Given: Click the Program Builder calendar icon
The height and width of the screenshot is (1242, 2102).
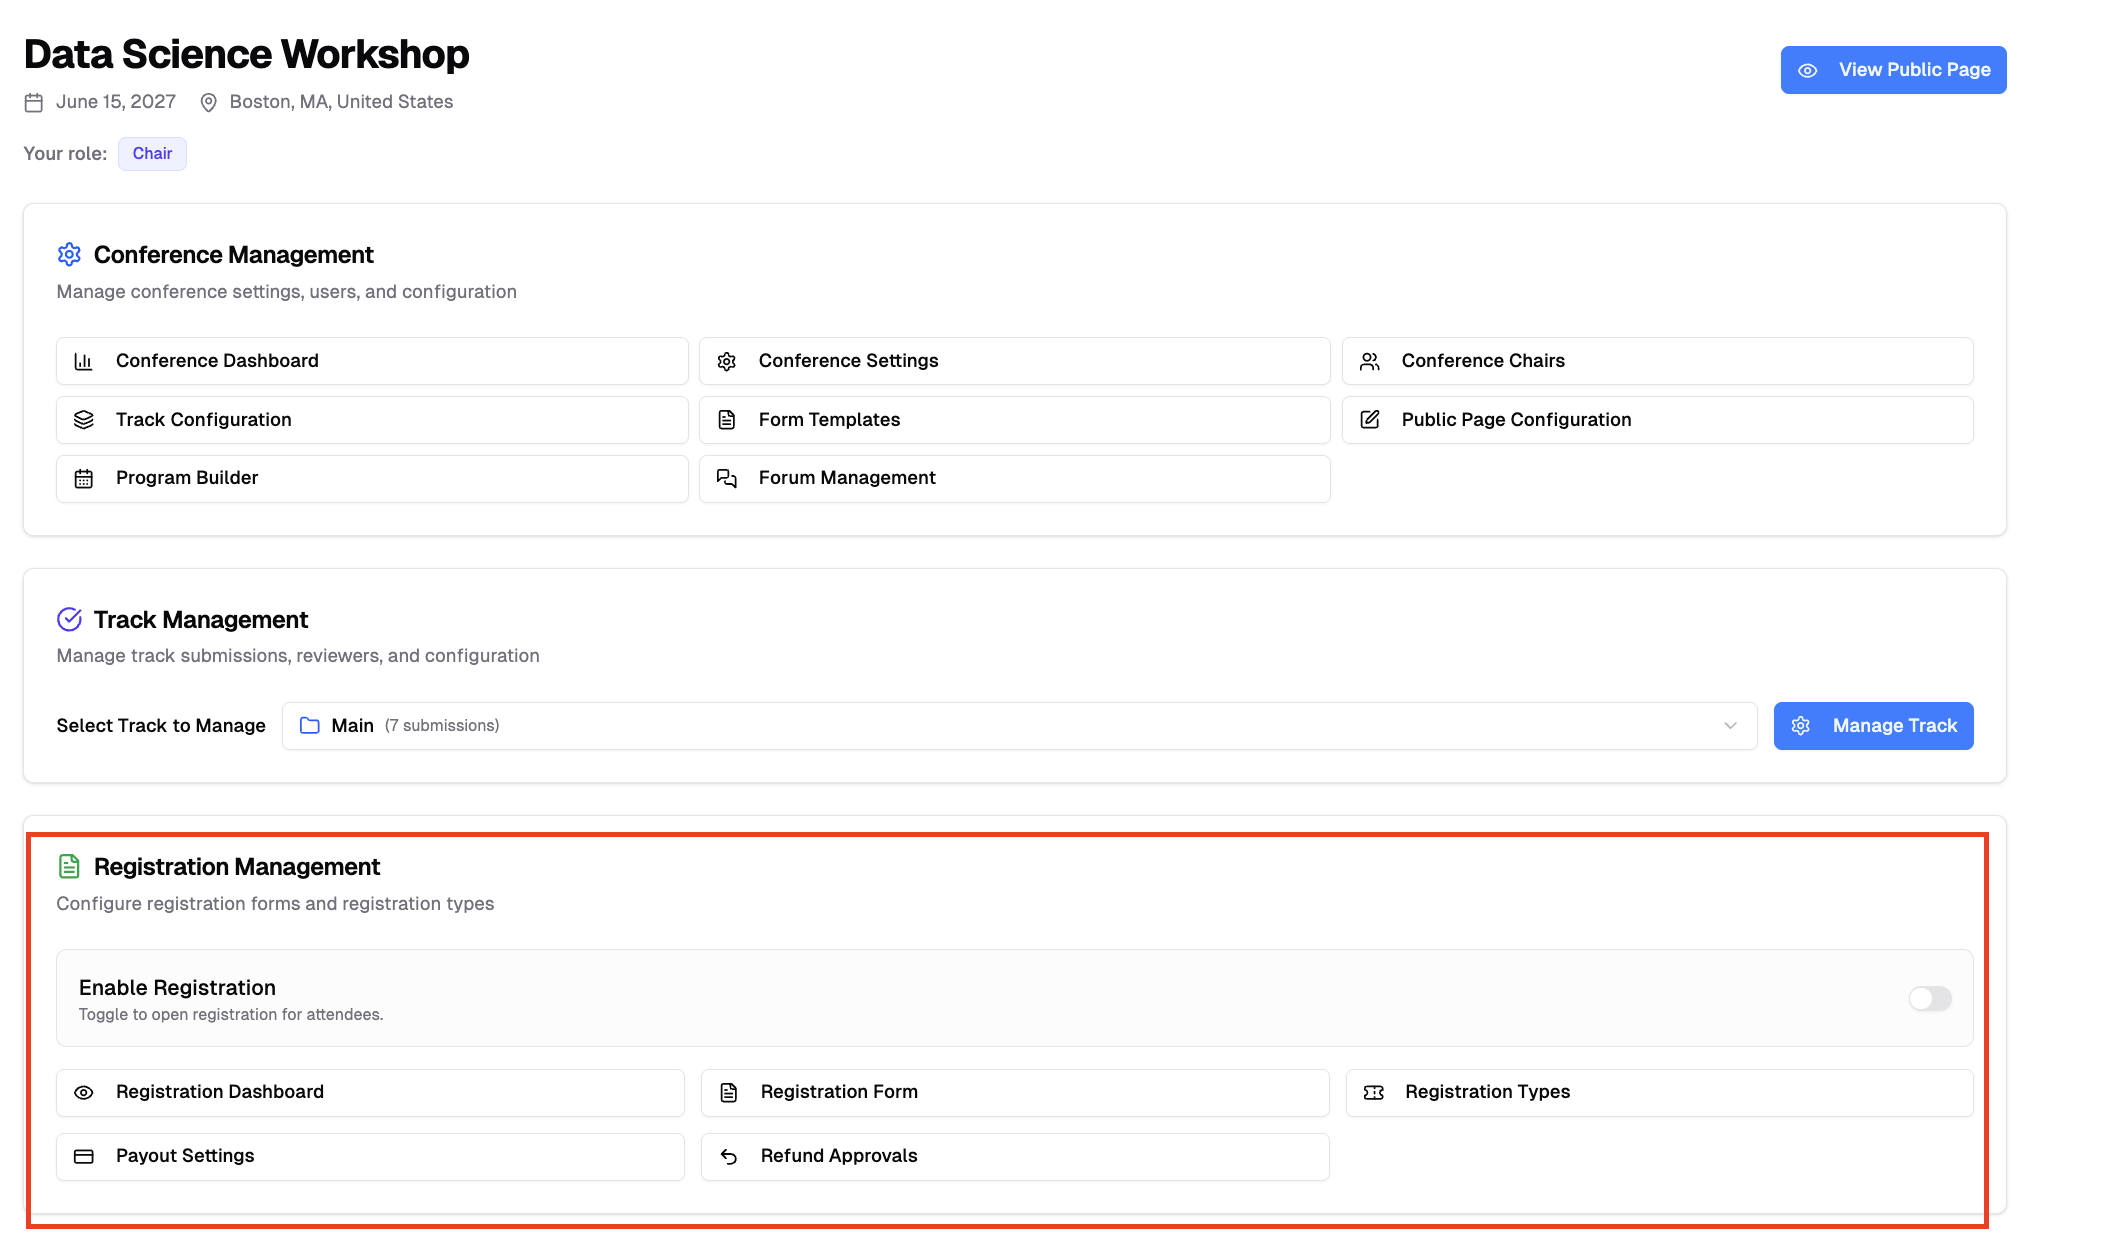Looking at the screenshot, I should click(x=84, y=479).
